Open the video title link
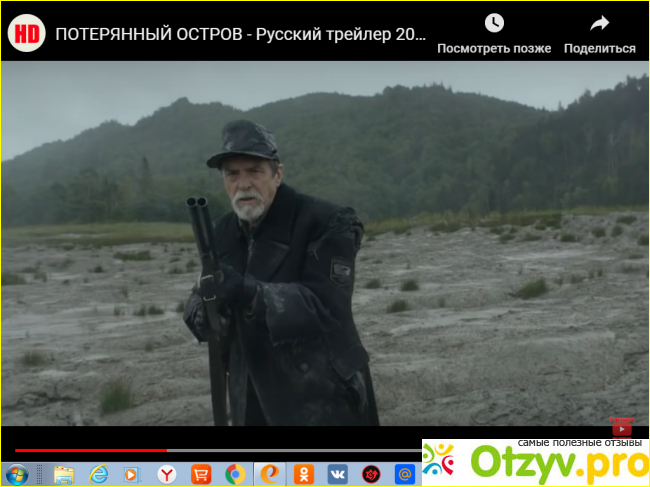Image resolution: width=650 pixels, height=487 pixels. point(240,34)
